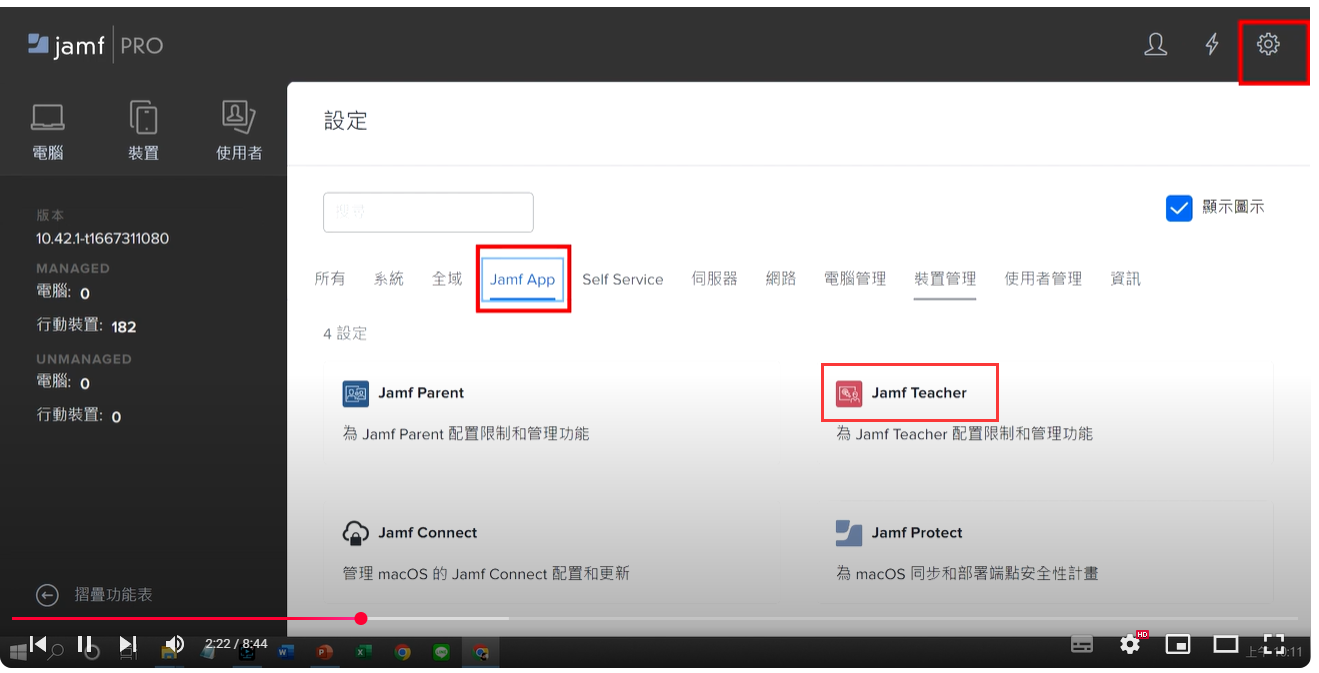Open the settings gear icon in Jamf header
This screenshot has height=673, width=1319.
pos(1268,45)
